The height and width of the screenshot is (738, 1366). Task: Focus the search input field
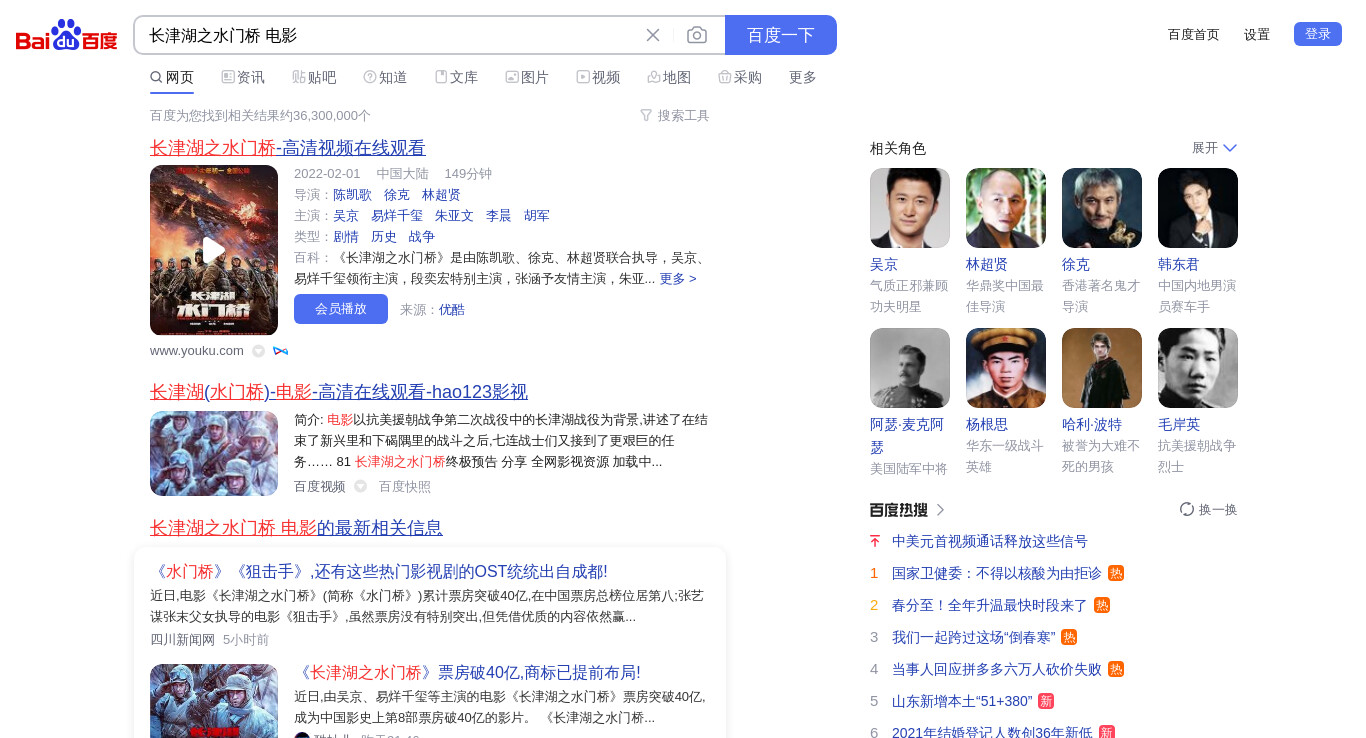[390, 35]
